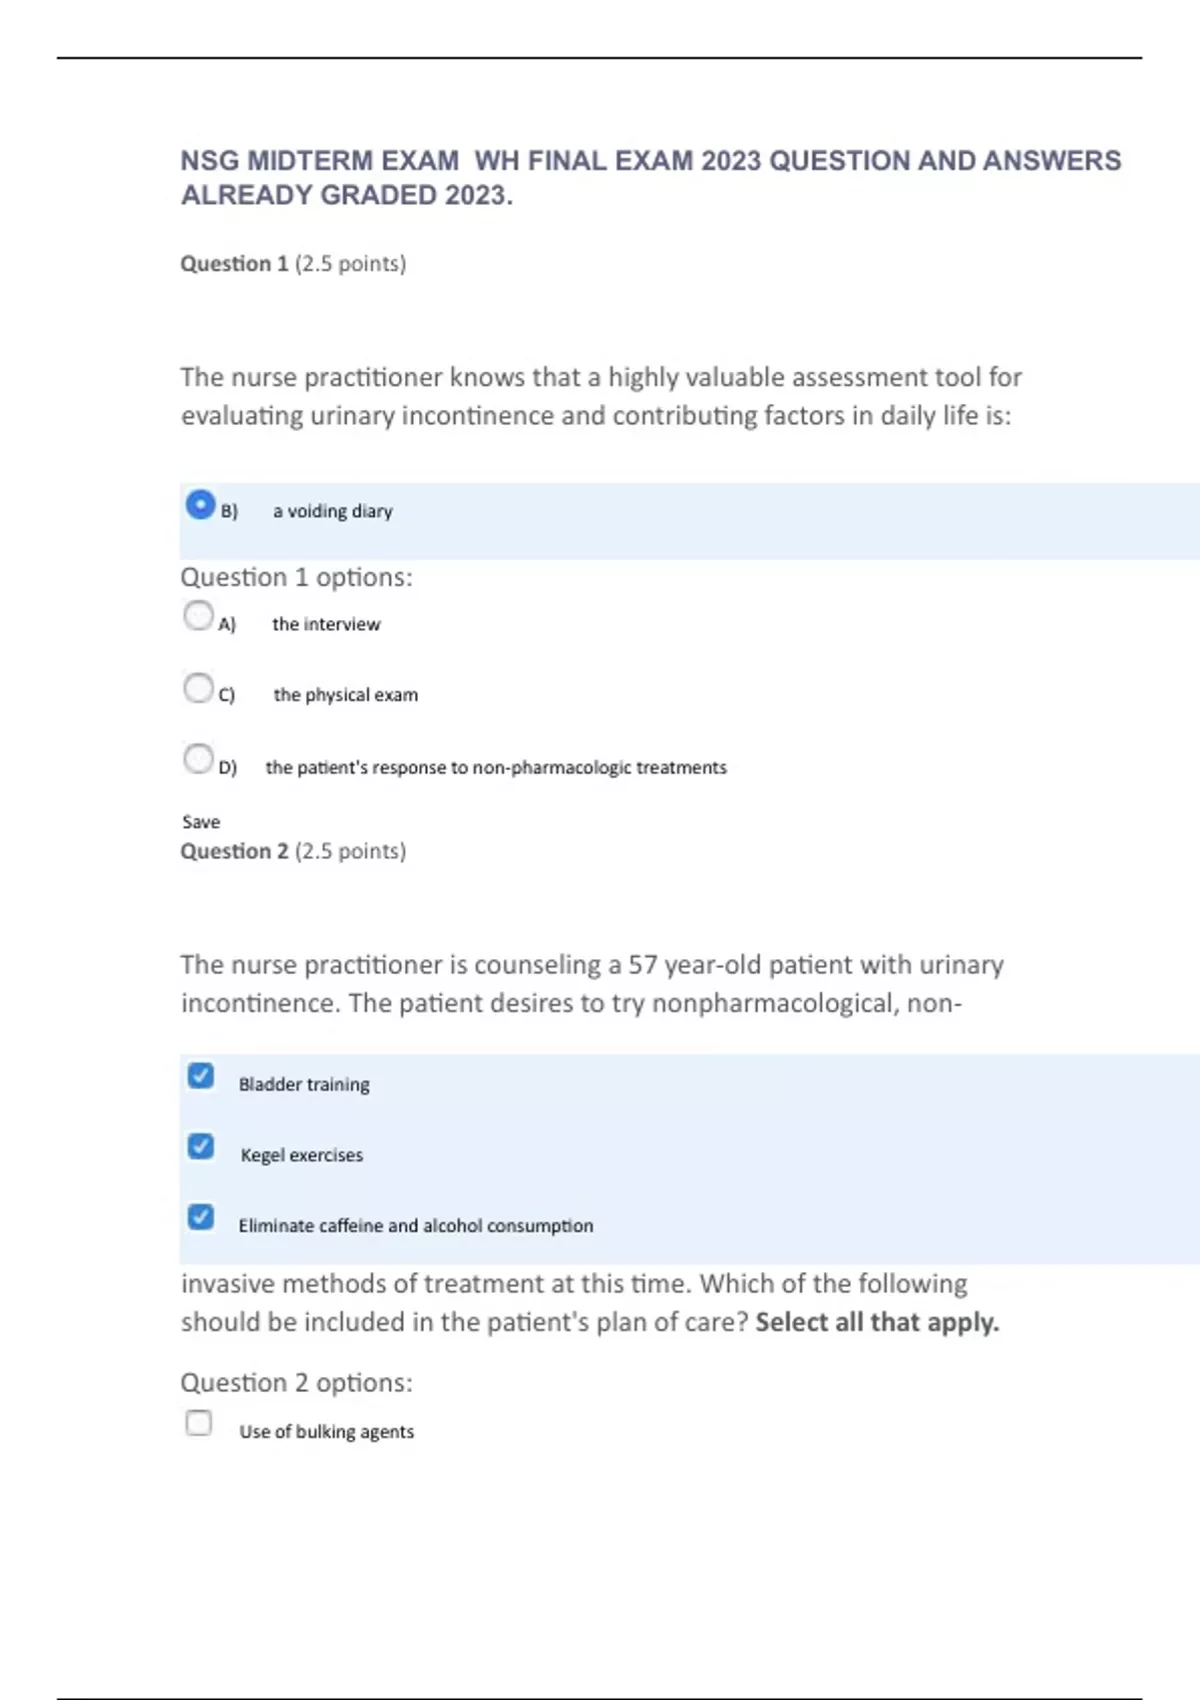Click the 'a voiding diary' answer text

pyautogui.click(x=333, y=511)
